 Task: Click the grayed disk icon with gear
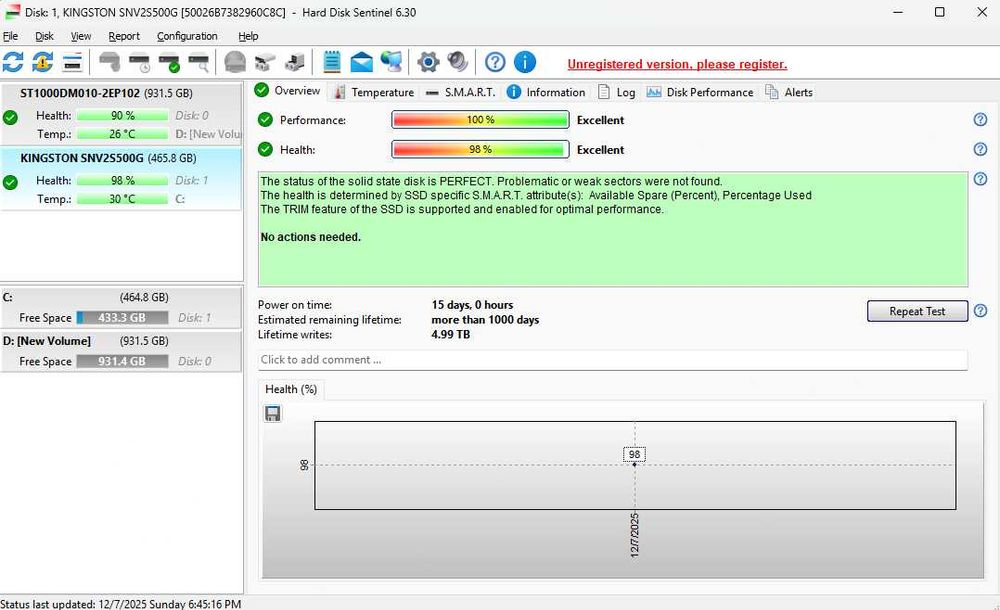(110, 62)
